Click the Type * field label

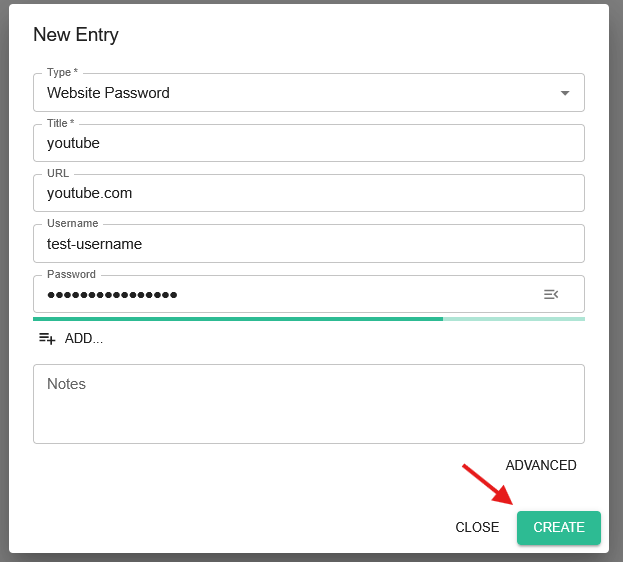pos(62,72)
